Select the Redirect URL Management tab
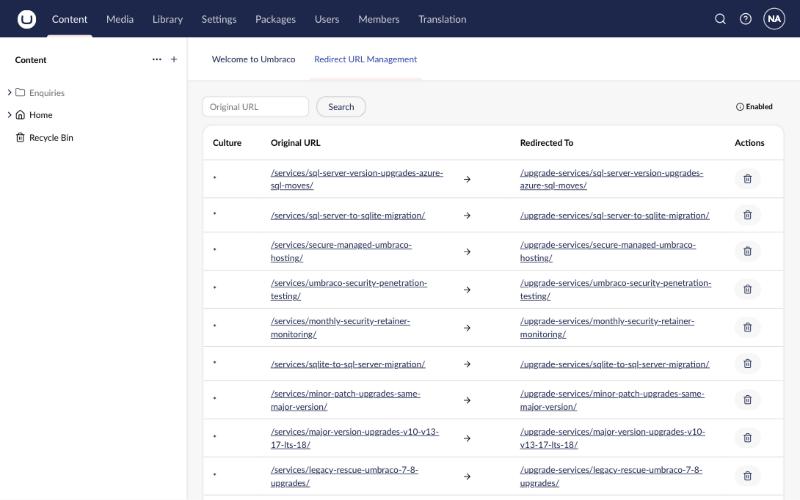The width and height of the screenshot is (800, 500). 366,59
